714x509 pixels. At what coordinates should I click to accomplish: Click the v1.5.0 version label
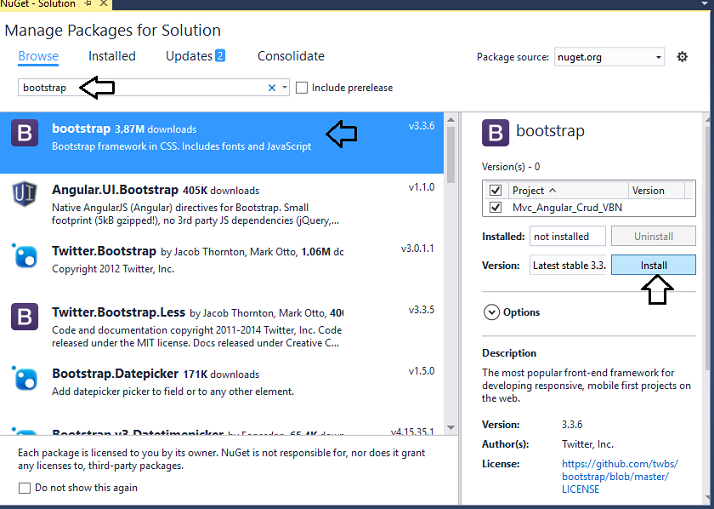pos(421,371)
